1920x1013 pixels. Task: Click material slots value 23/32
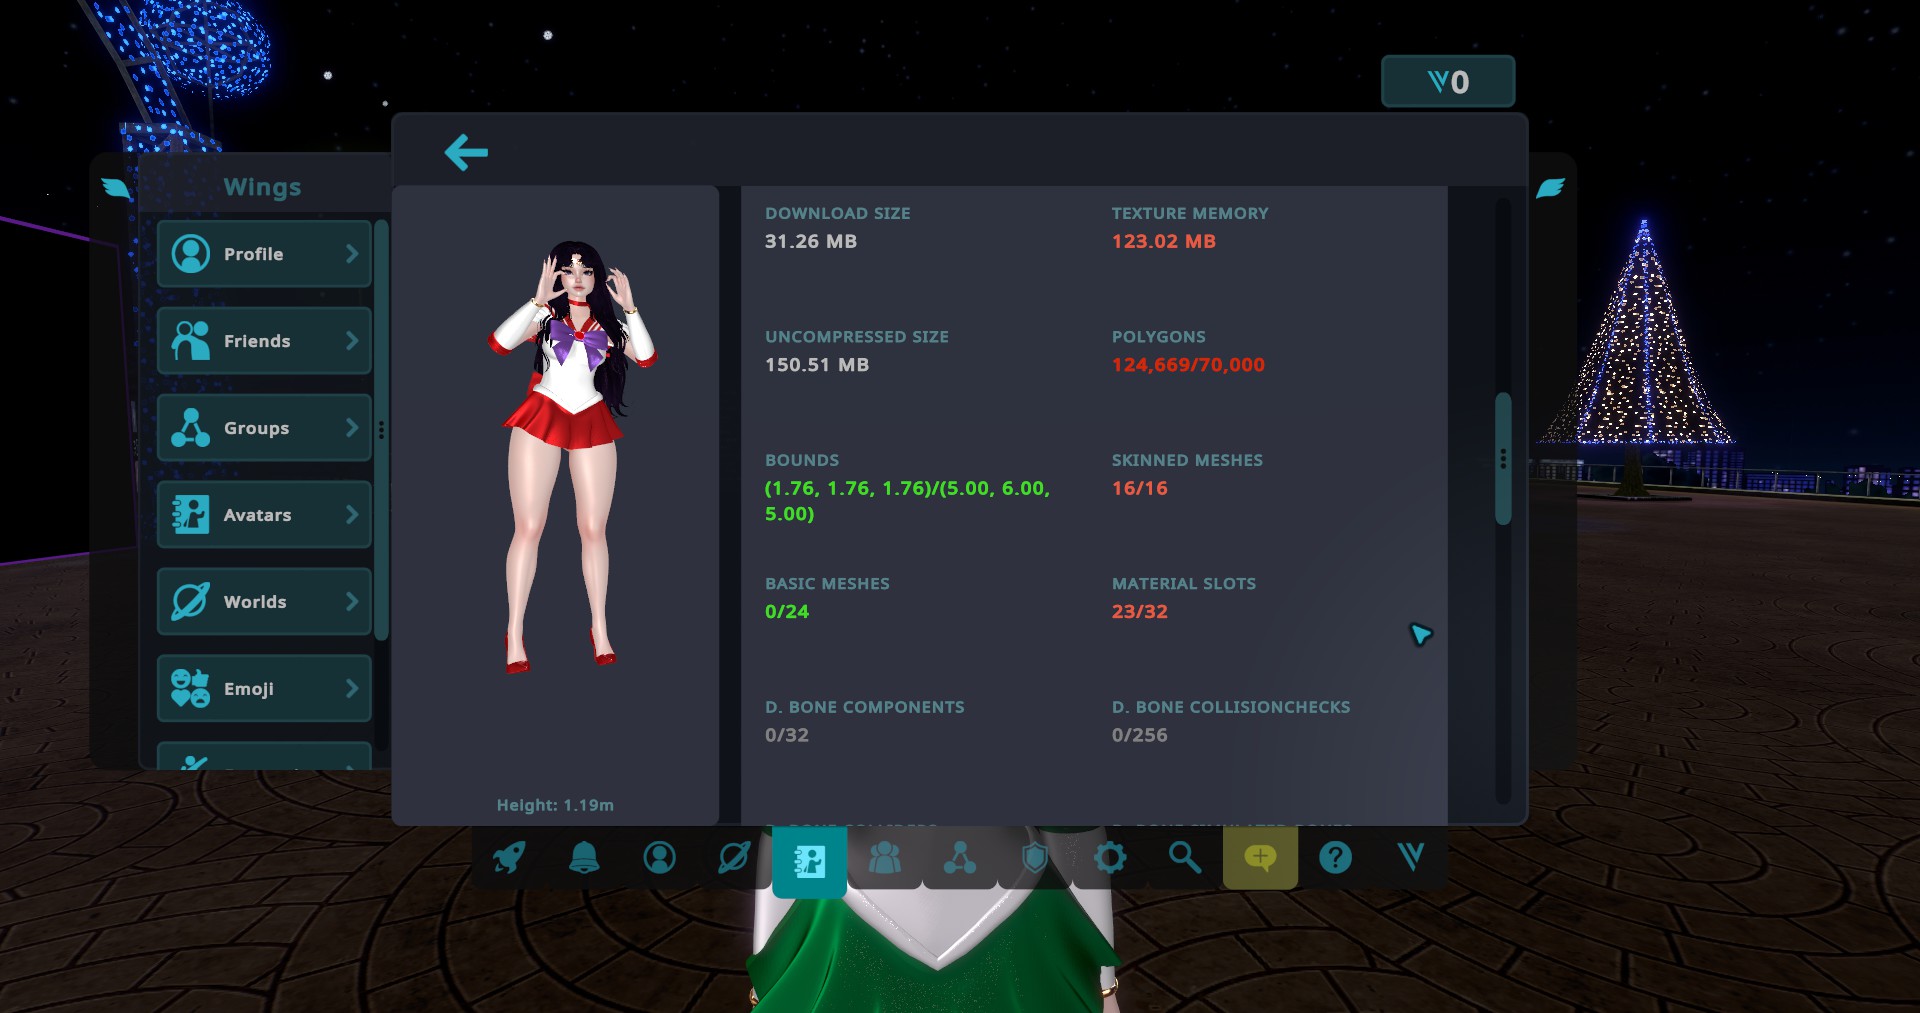(x=1140, y=611)
